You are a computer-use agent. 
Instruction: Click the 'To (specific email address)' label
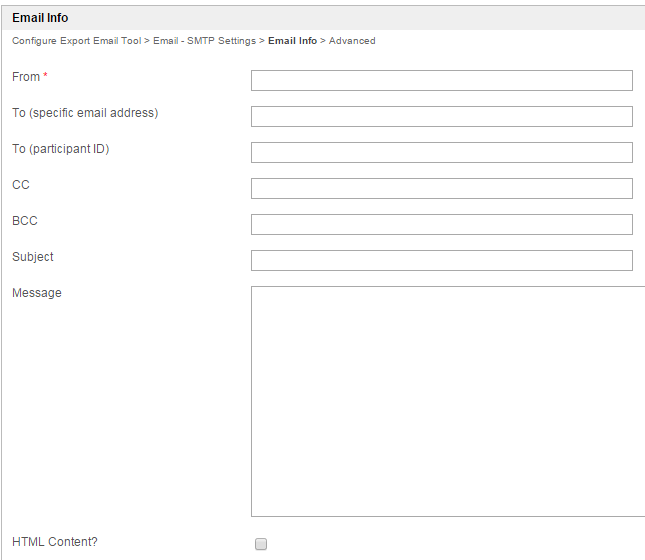click(85, 113)
